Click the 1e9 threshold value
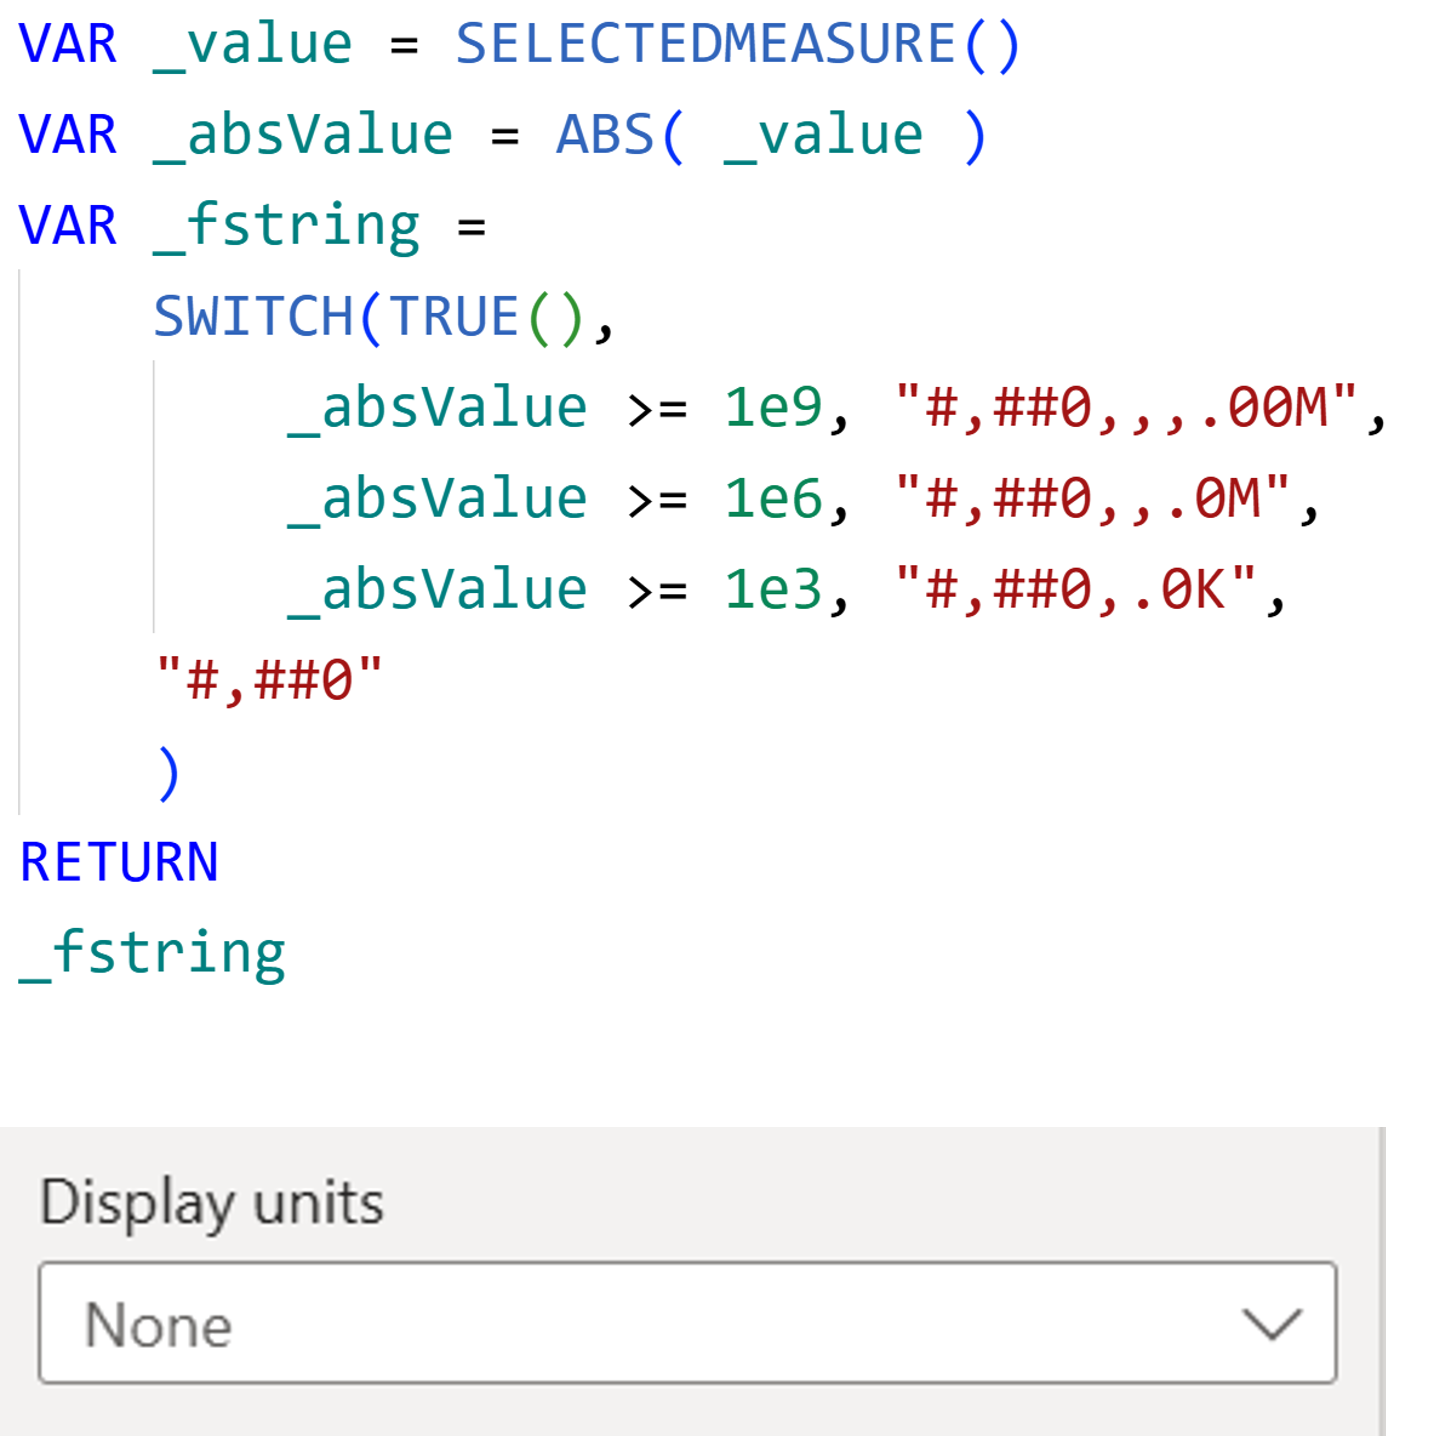This screenshot has height=1436, width=1434. (773, 408)
